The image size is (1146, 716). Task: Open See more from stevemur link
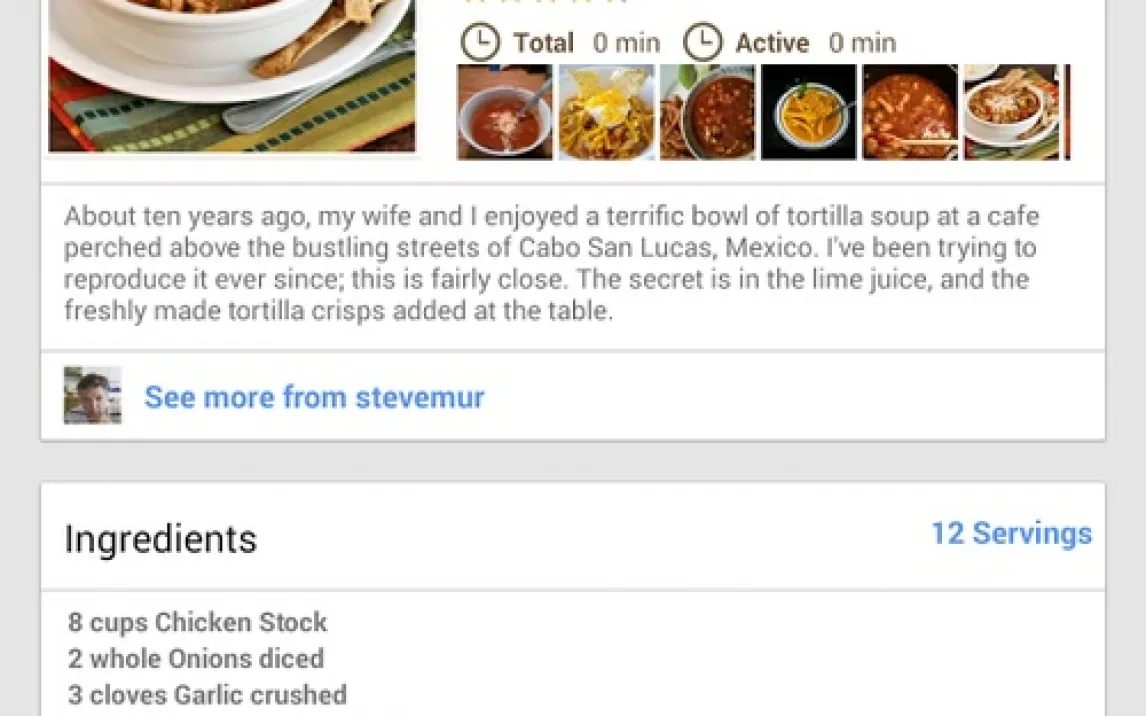pos(314,397)
